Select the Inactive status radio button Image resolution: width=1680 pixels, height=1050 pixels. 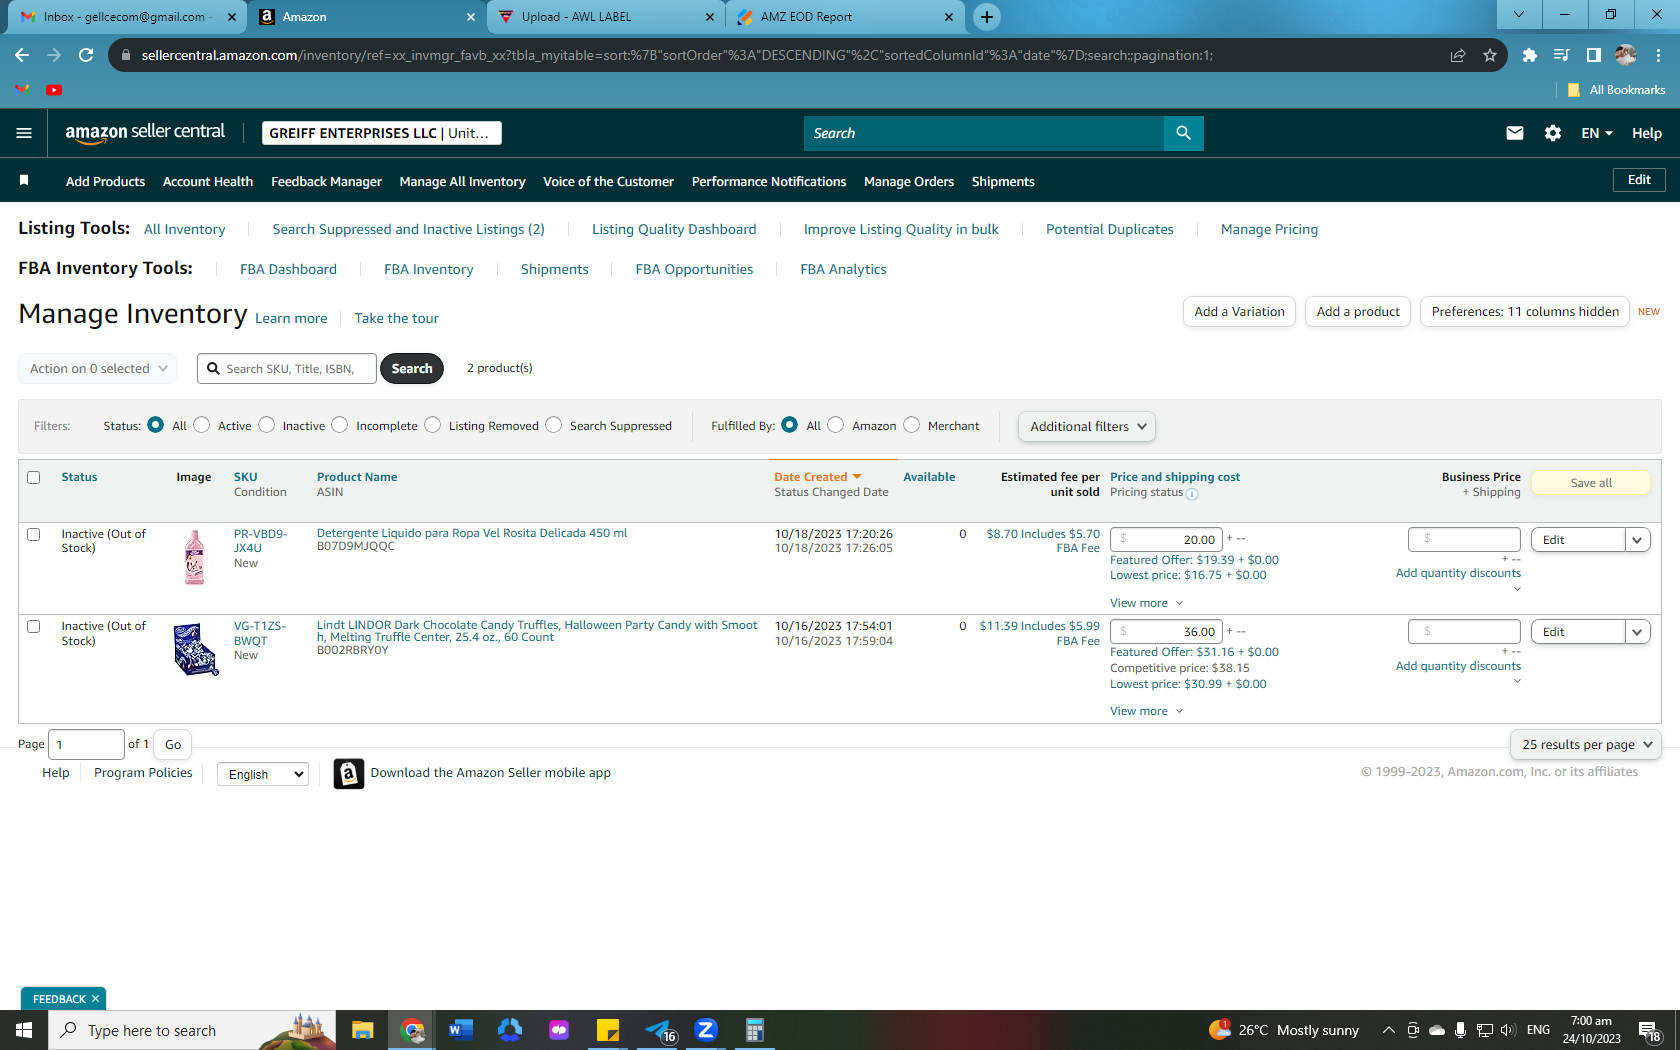tap(266, 425)
